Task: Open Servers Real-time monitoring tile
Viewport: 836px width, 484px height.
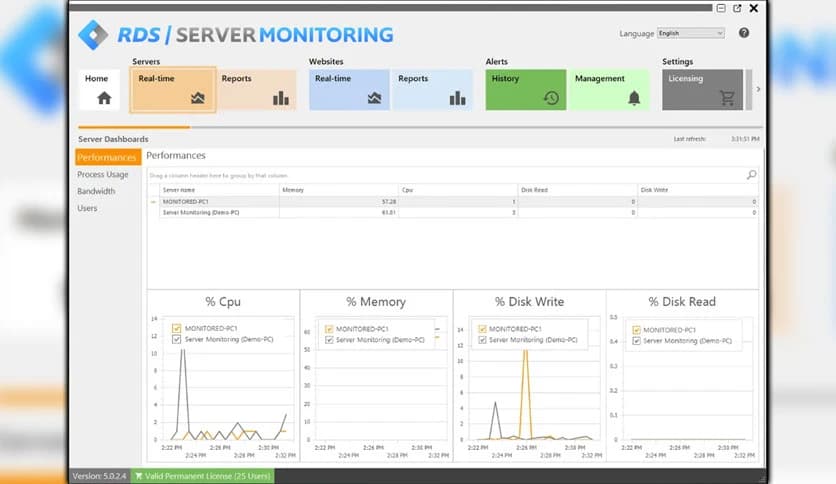Action: pos(173,90)
